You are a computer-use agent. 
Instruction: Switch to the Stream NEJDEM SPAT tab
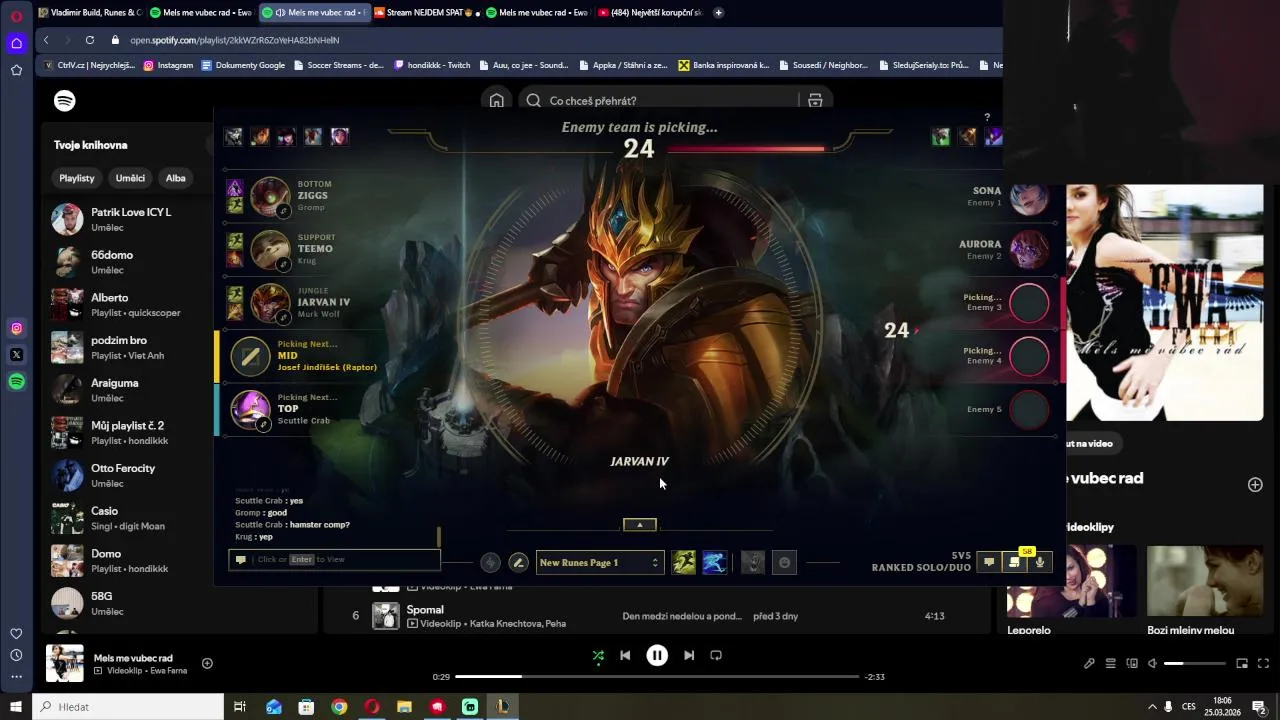427,12
